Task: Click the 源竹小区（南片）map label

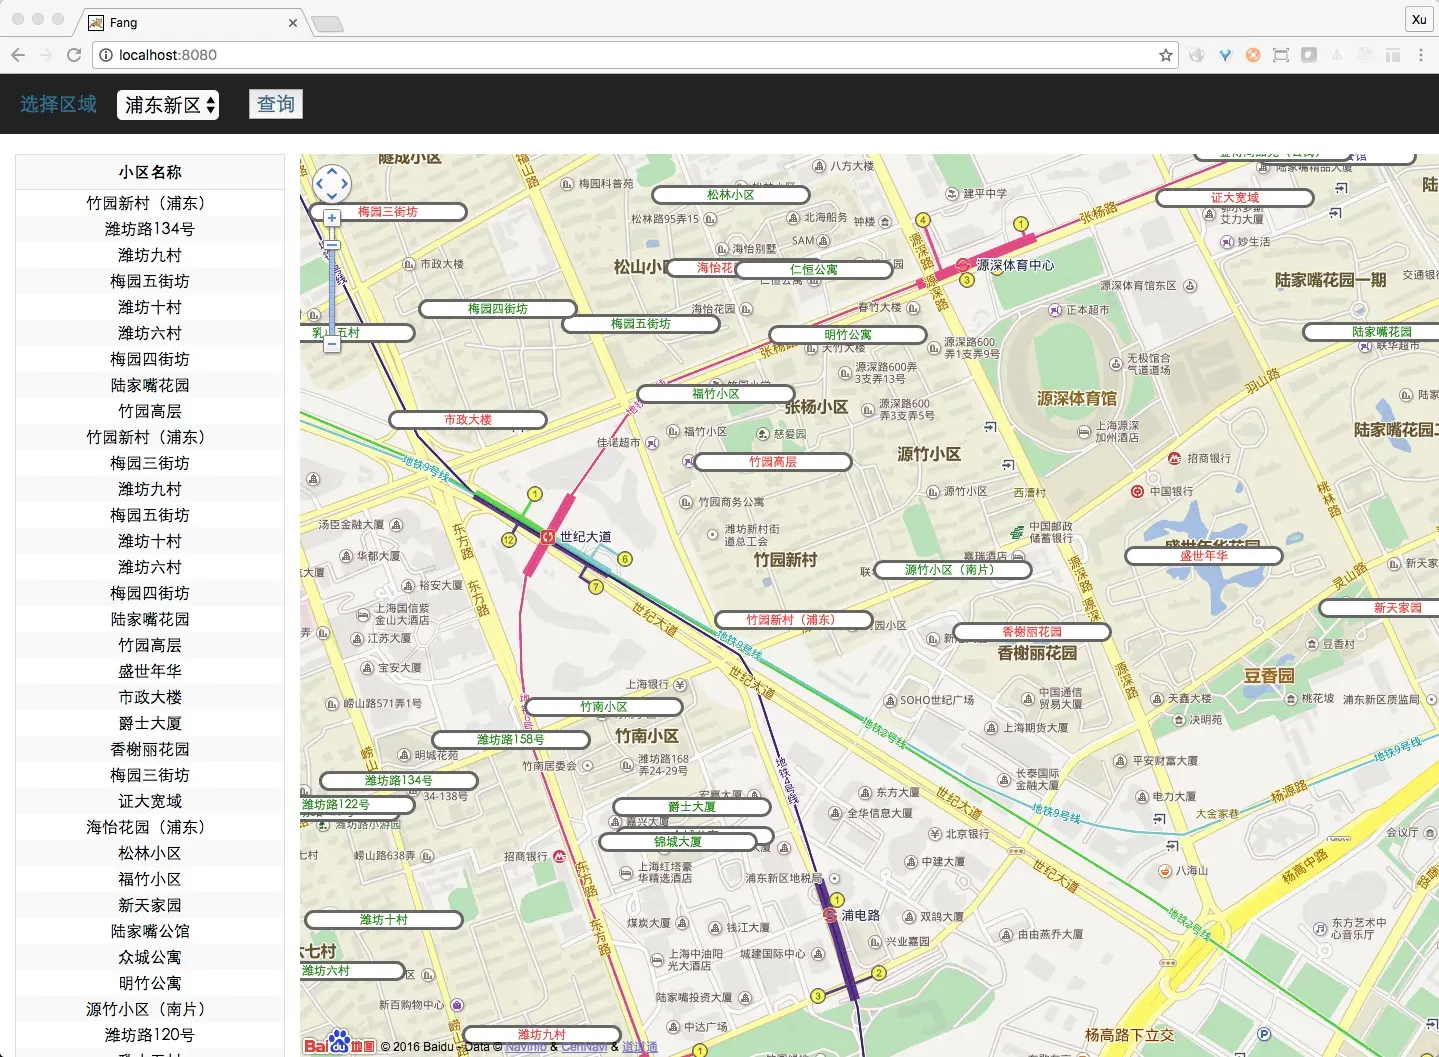Action: click(953, 570)
